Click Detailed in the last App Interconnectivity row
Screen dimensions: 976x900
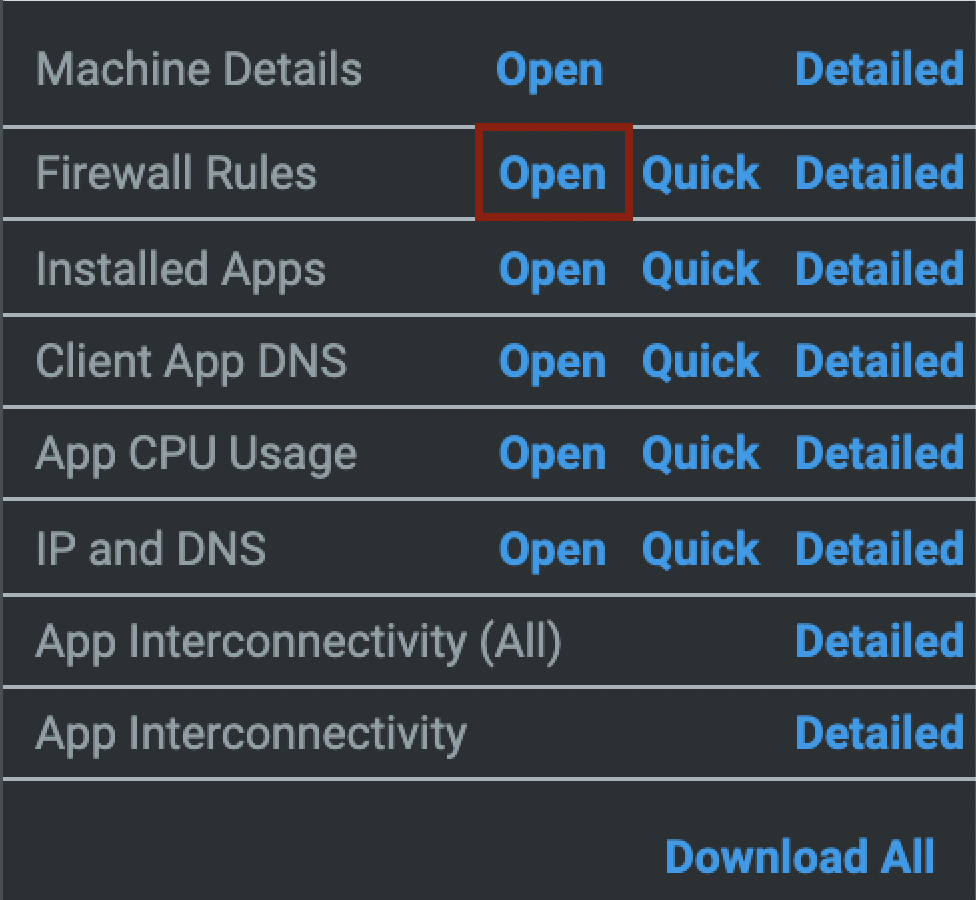pos(879,733)
